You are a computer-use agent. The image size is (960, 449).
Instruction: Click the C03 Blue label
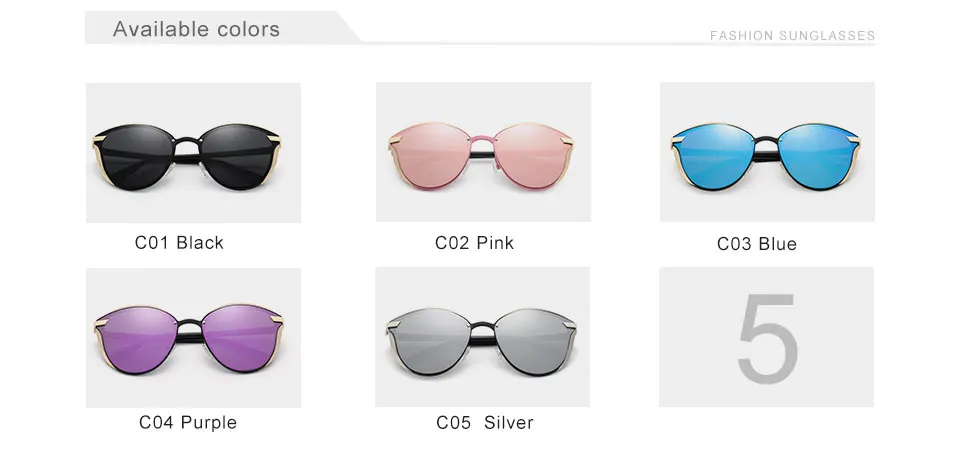[757, 244]
